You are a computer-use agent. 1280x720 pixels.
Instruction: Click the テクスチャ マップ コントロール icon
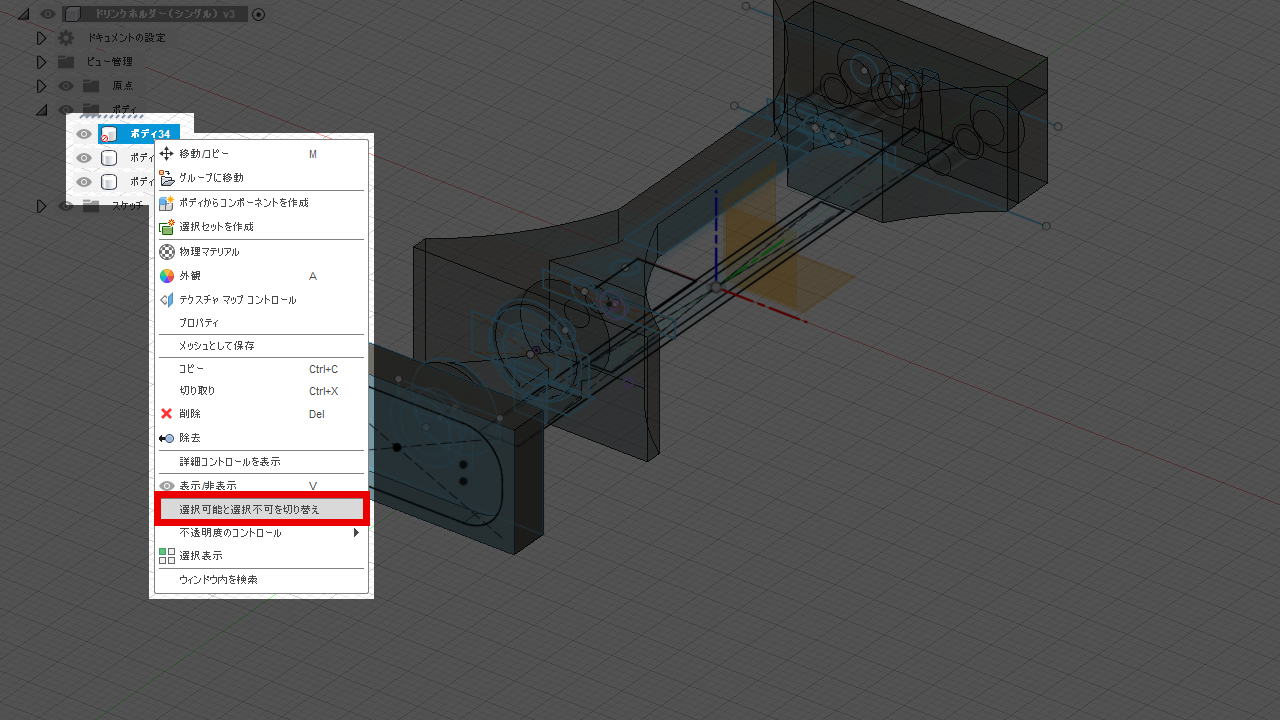167,300
